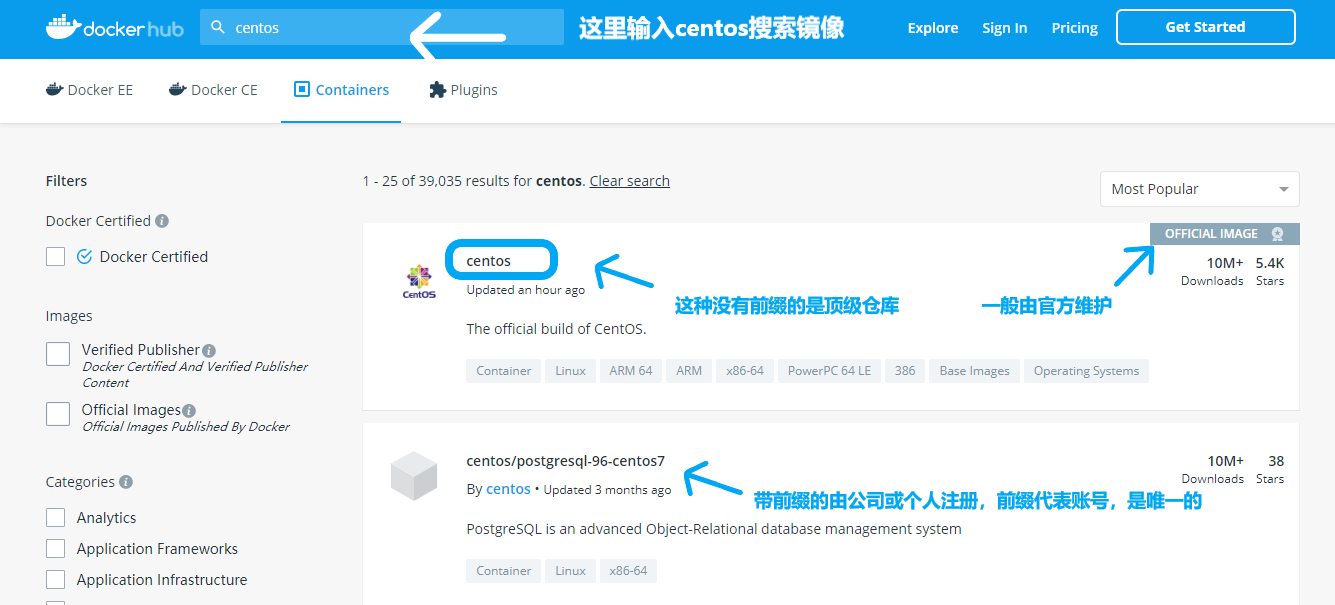Click the Get Started button

pos(1205,28)
